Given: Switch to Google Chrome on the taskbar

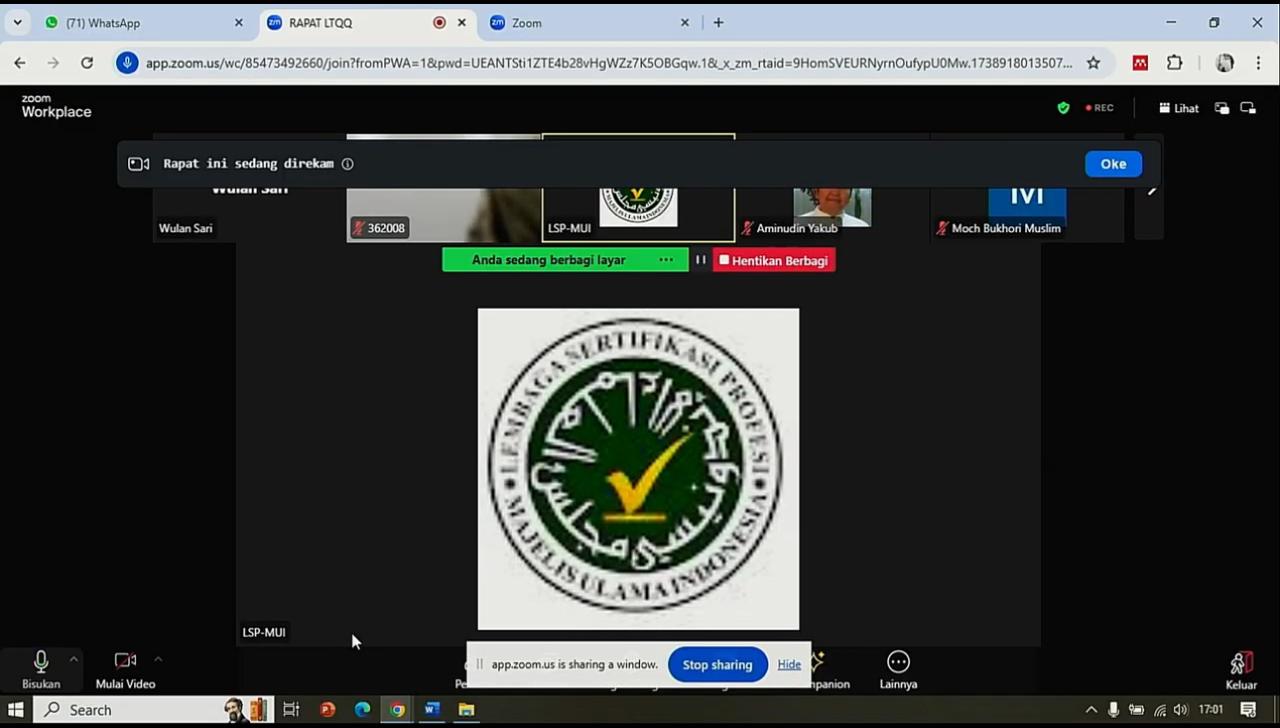Looking at the screenshot, I should [x=397, y=710].
